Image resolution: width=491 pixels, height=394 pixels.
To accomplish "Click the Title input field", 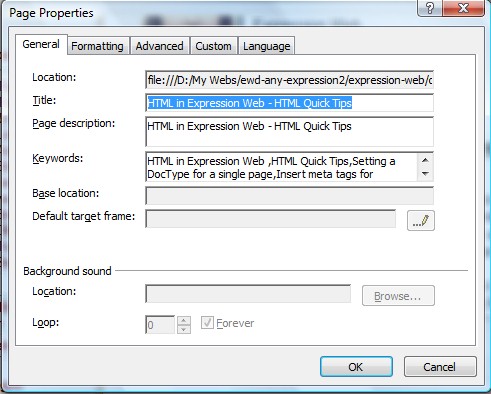I will 289,103.
